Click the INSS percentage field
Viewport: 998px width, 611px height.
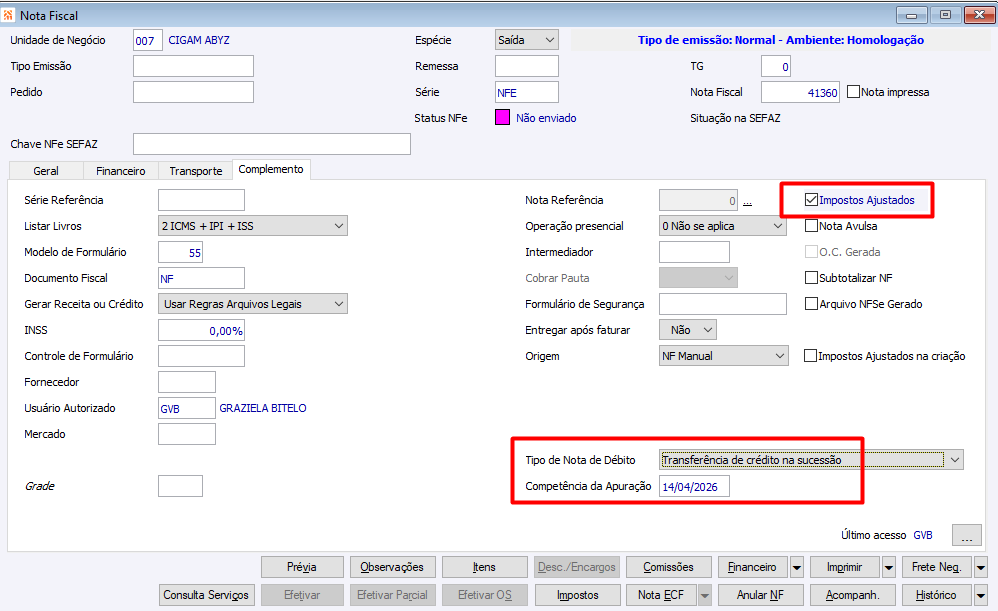tap(201, 330)
